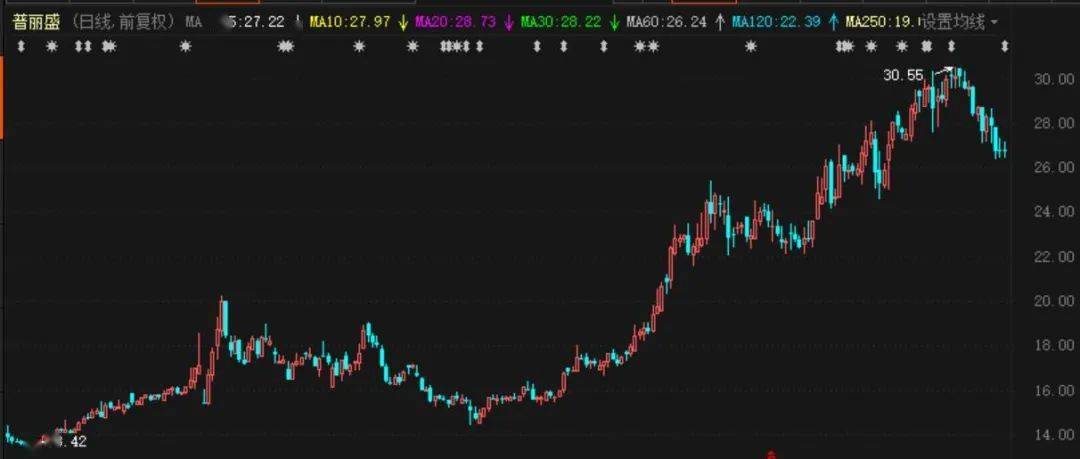Click the first info marker above the chart
The height and width of the screenshot is (459, 1080).
(x=21, y=47)
